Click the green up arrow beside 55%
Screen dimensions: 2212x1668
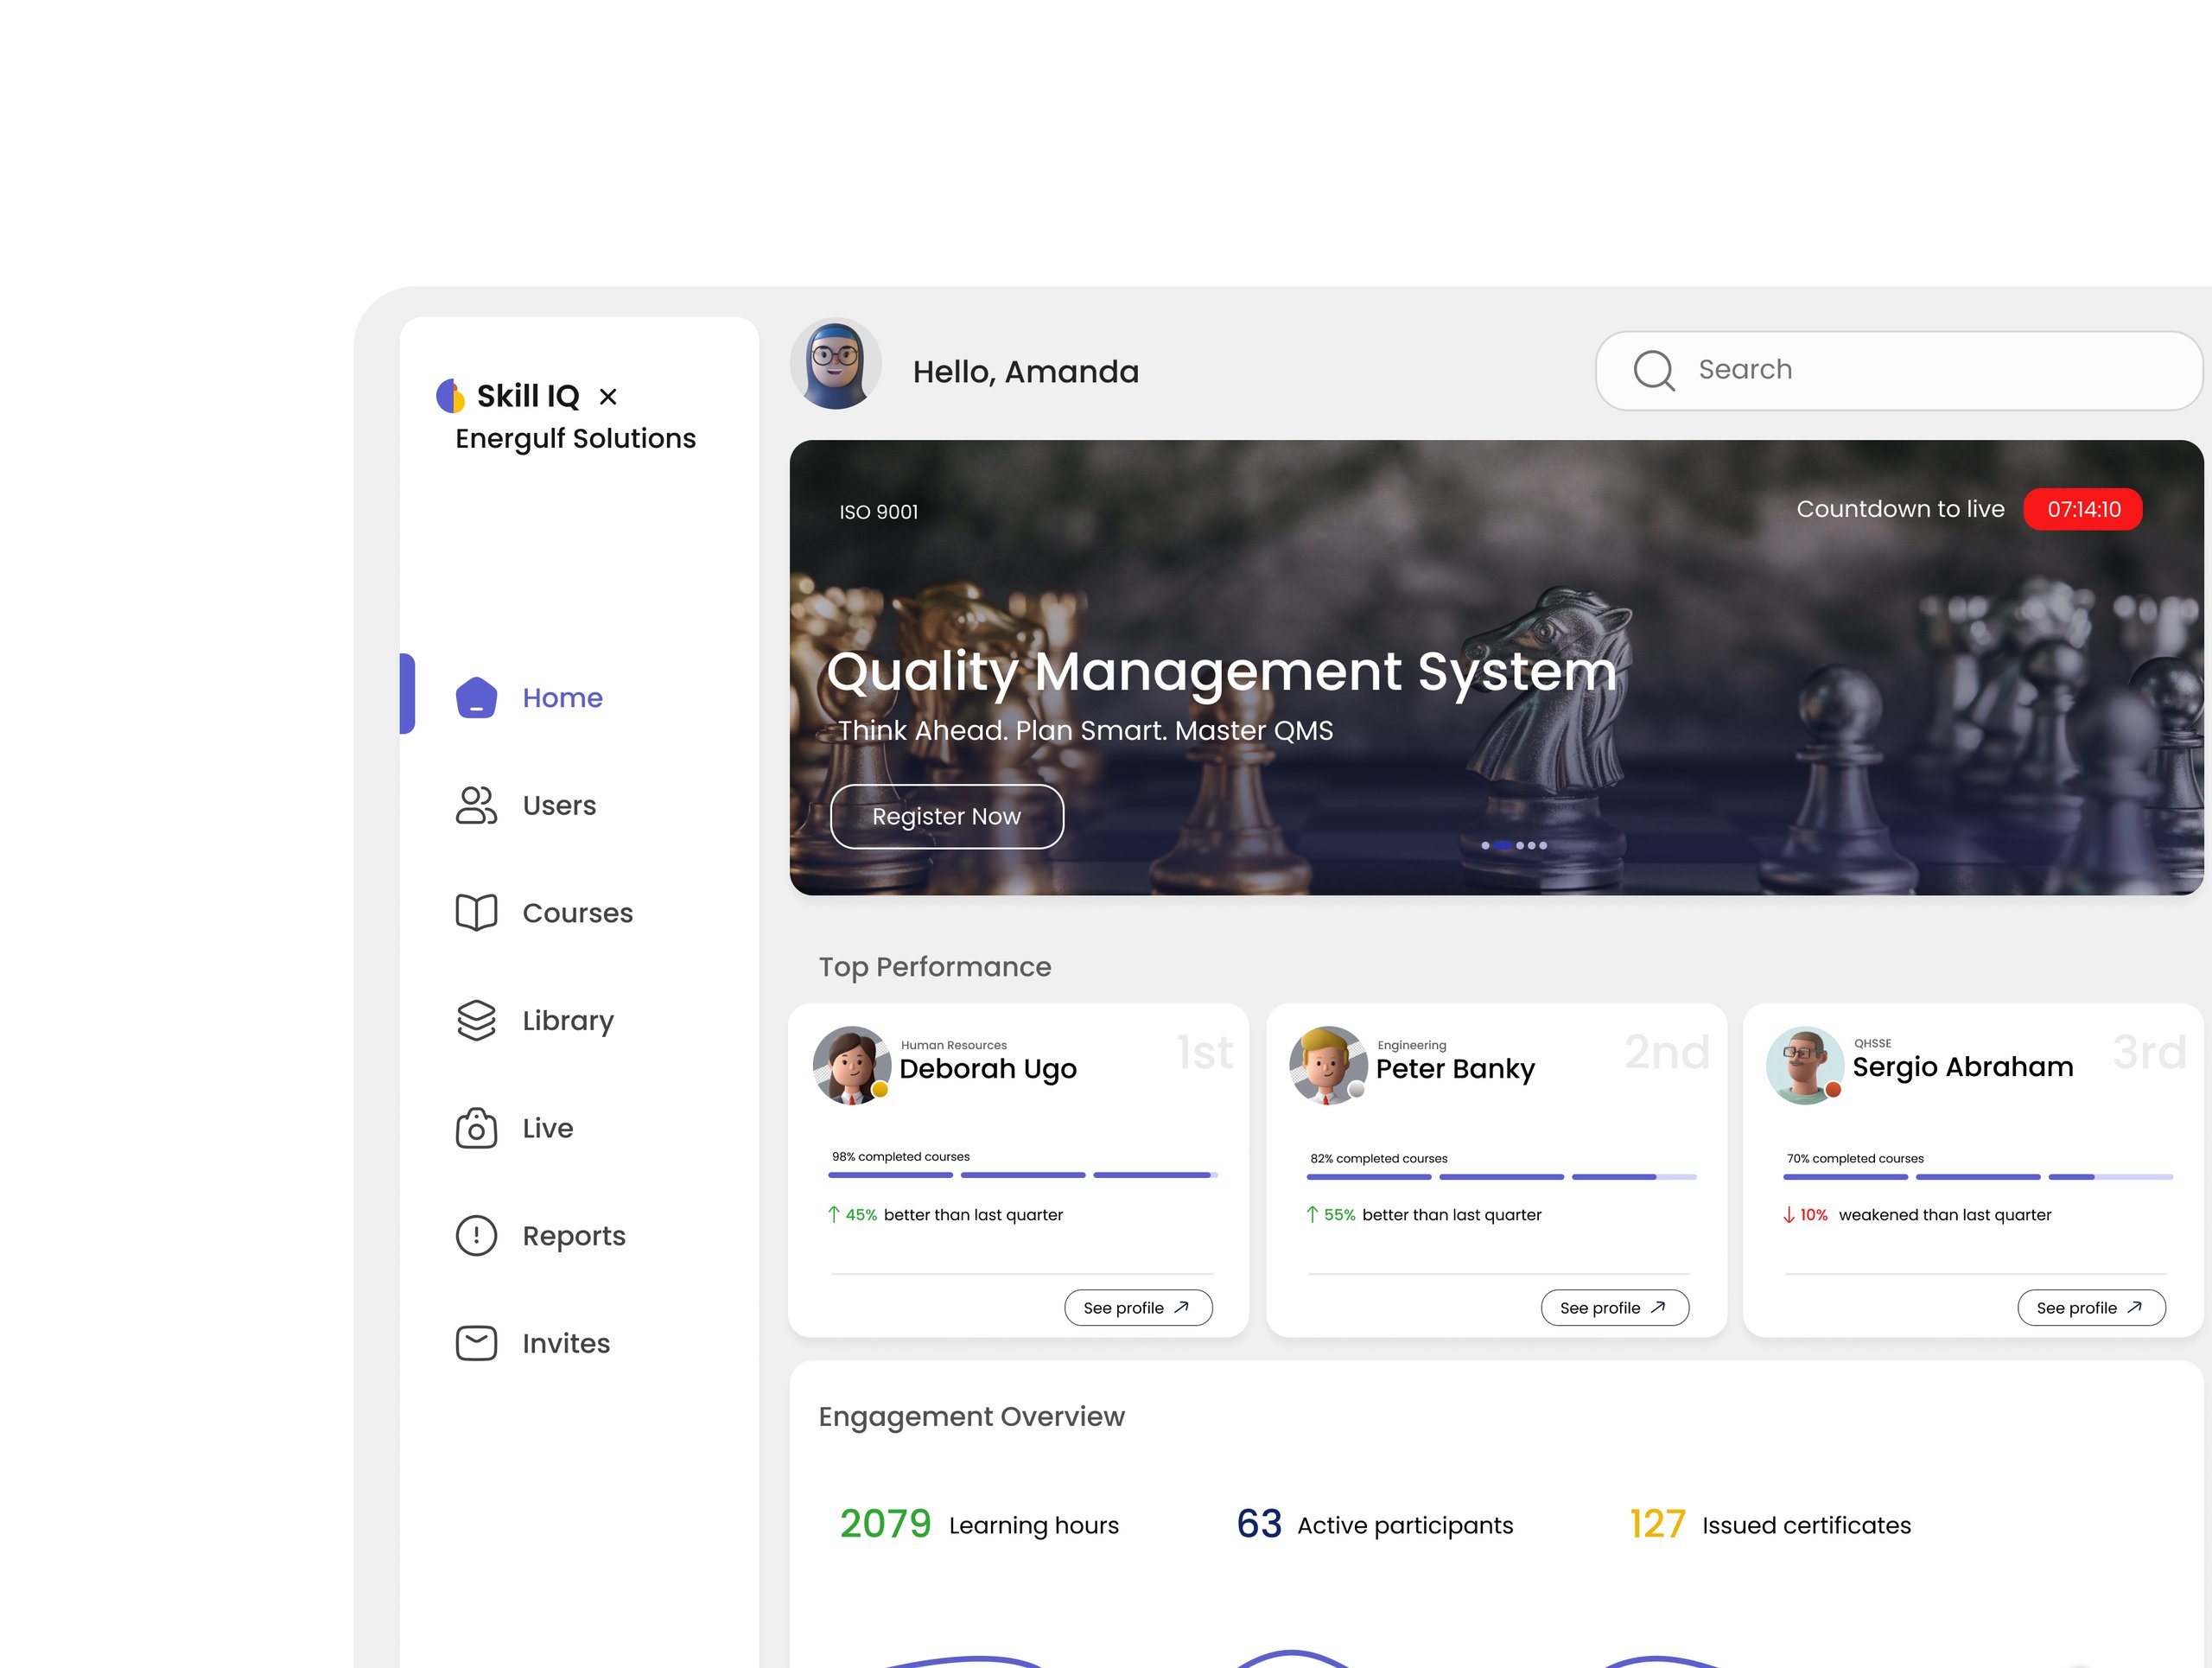pos(1312,1214)
